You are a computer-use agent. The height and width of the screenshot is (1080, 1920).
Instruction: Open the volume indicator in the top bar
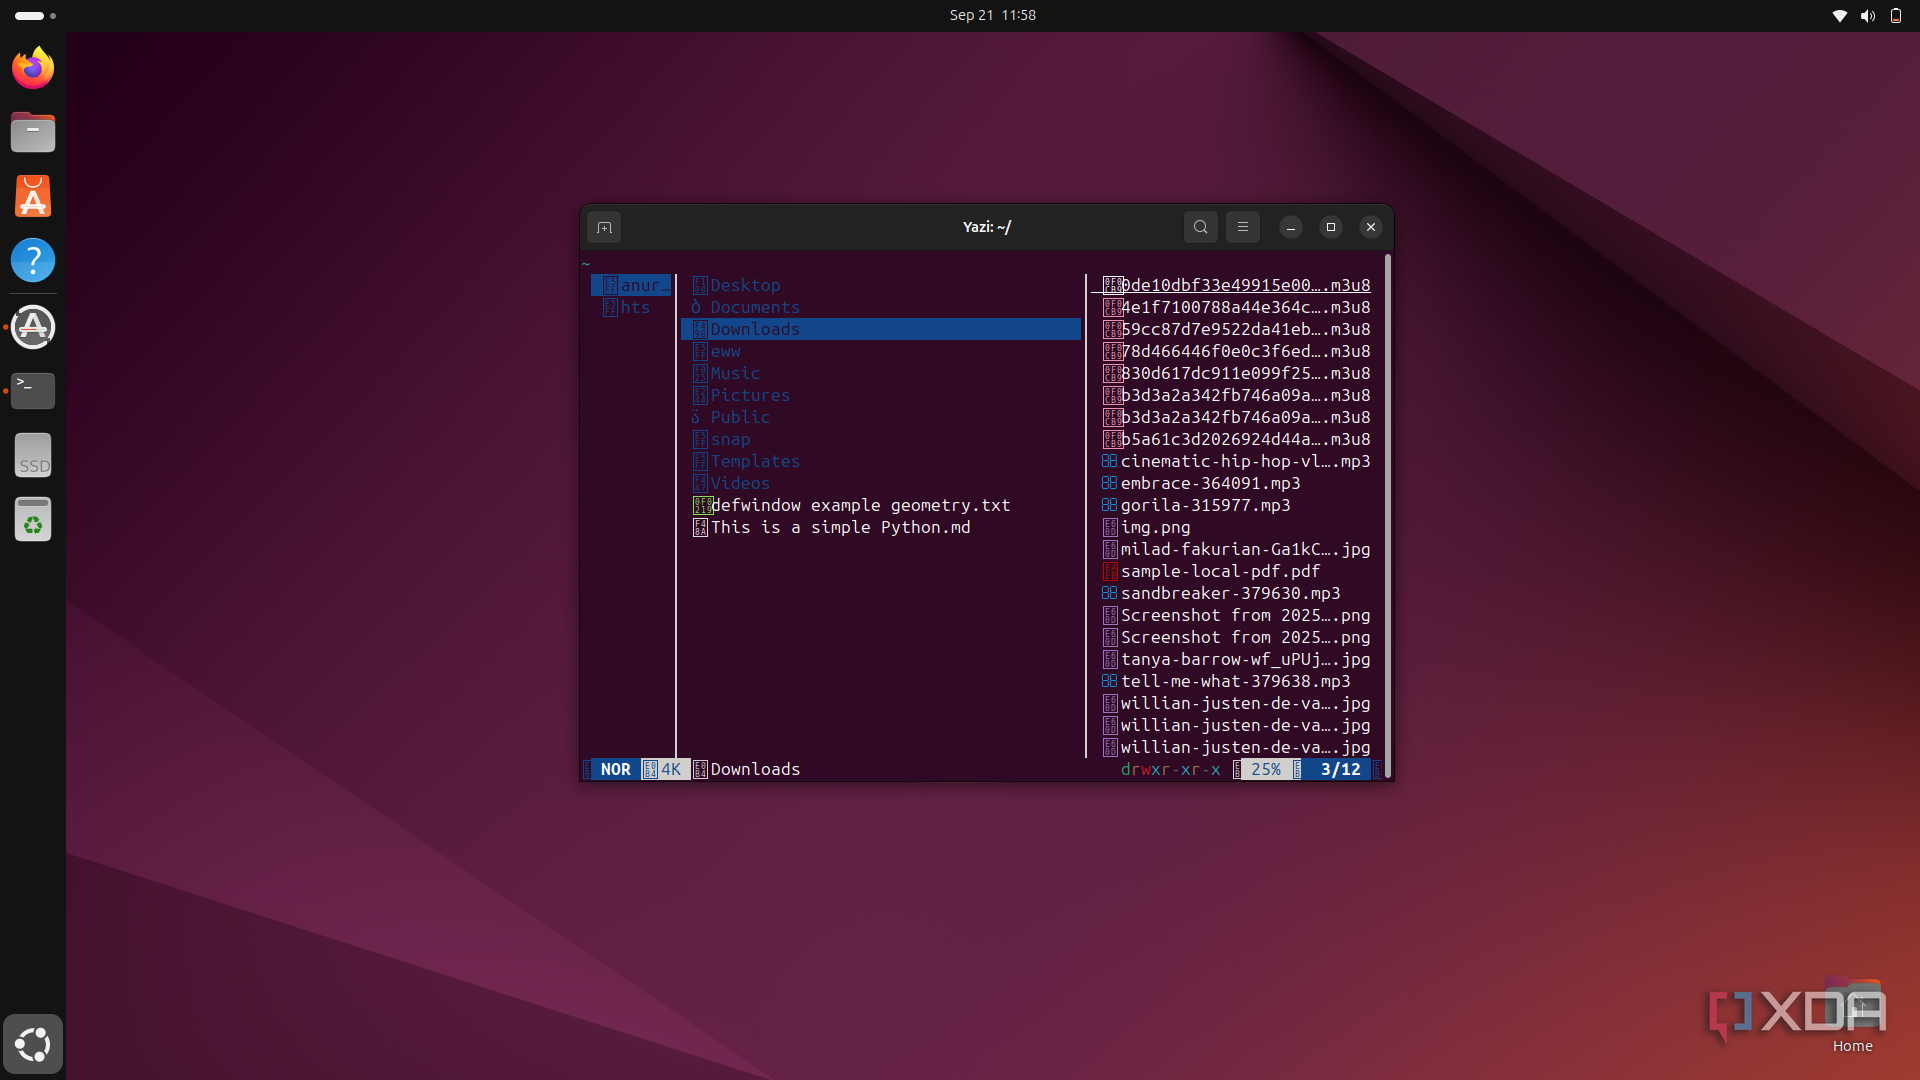(x=1867, y=15)
